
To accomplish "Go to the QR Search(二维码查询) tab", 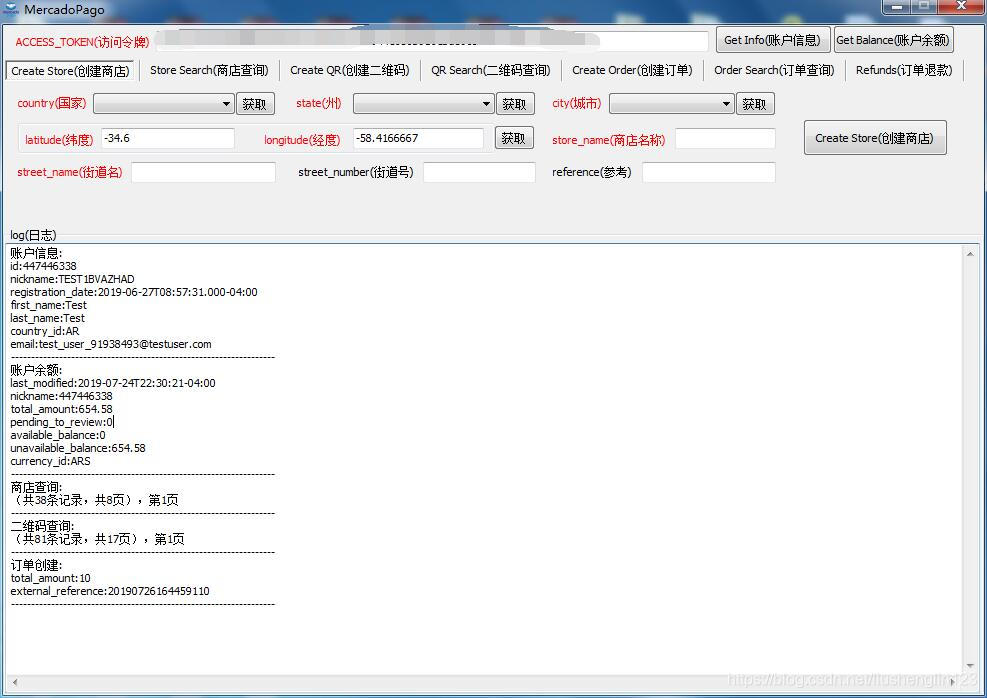I will [x=490, y=70].
